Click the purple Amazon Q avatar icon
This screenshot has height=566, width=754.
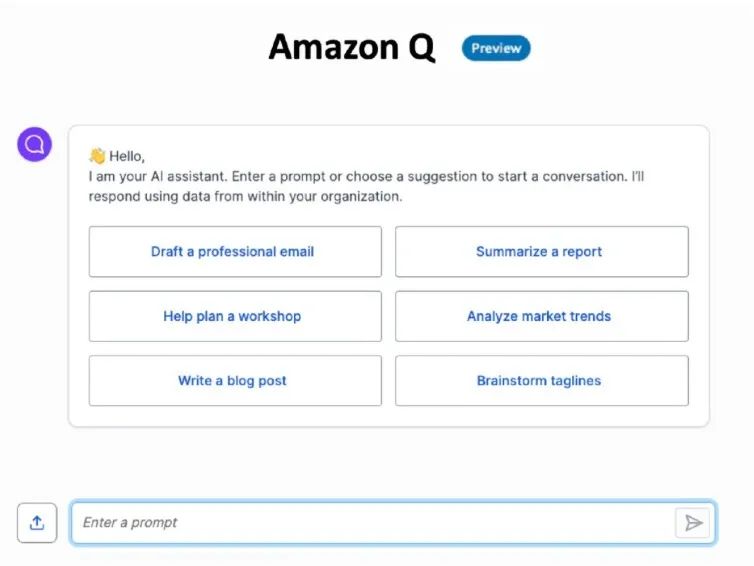point(35,144)
